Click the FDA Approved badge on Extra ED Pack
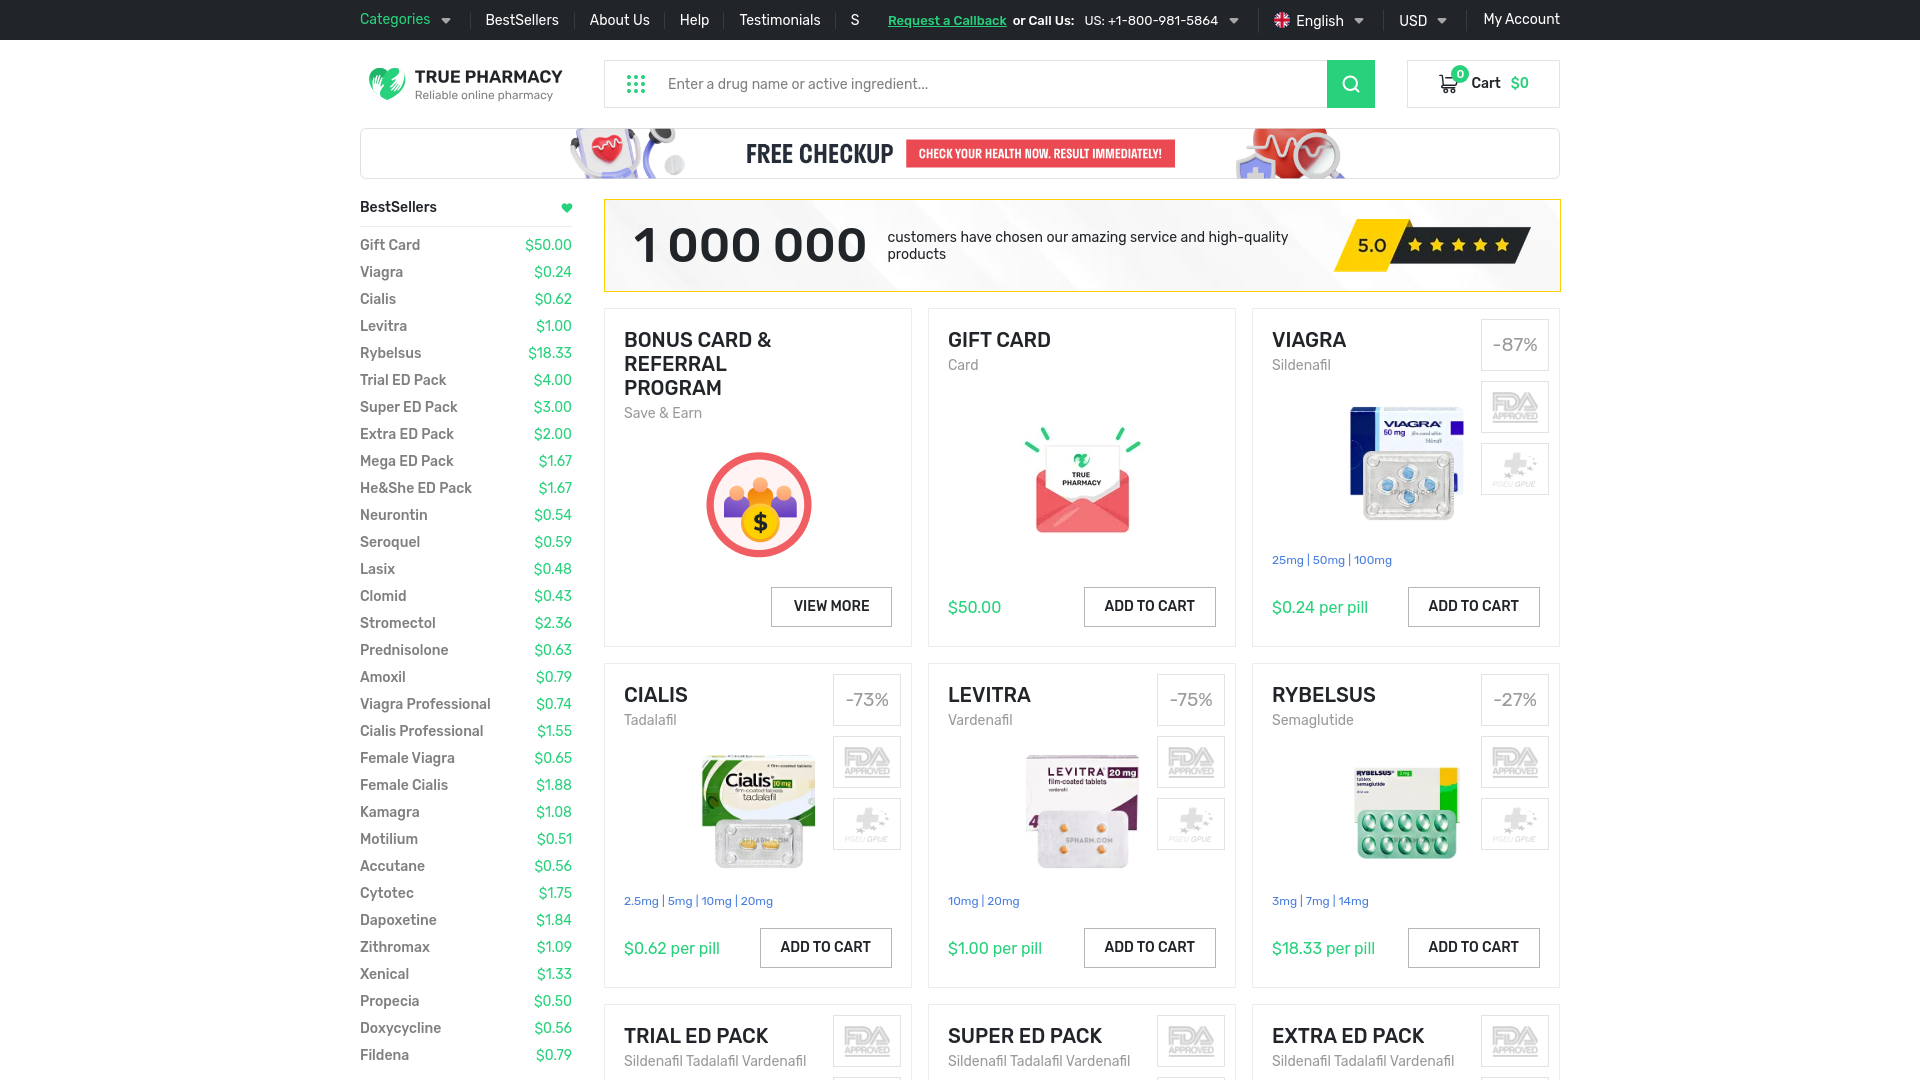This screenshot has width=1920, height=1080. click(1515, 1041)
